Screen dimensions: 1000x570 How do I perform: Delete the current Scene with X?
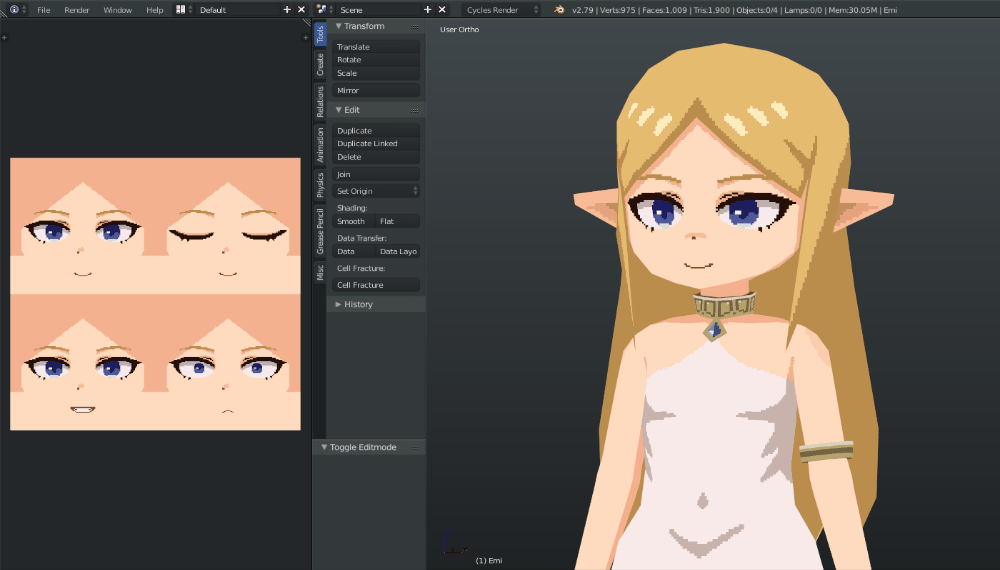[x=442, y=10]
